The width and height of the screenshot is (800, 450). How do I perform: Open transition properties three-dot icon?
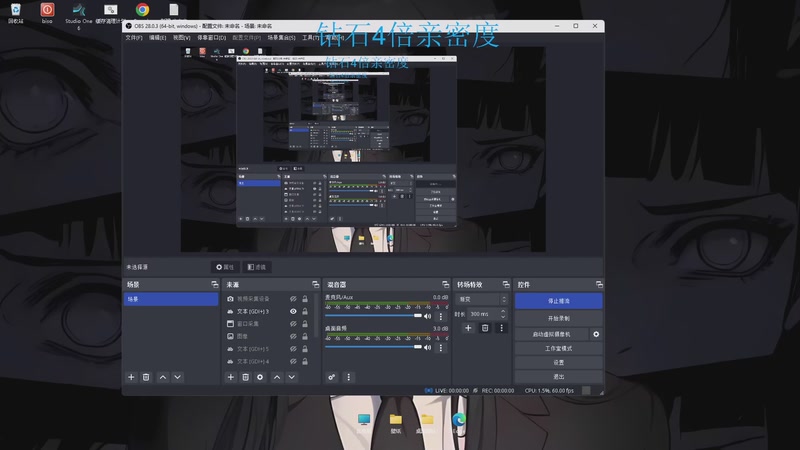tap(502, 328)
